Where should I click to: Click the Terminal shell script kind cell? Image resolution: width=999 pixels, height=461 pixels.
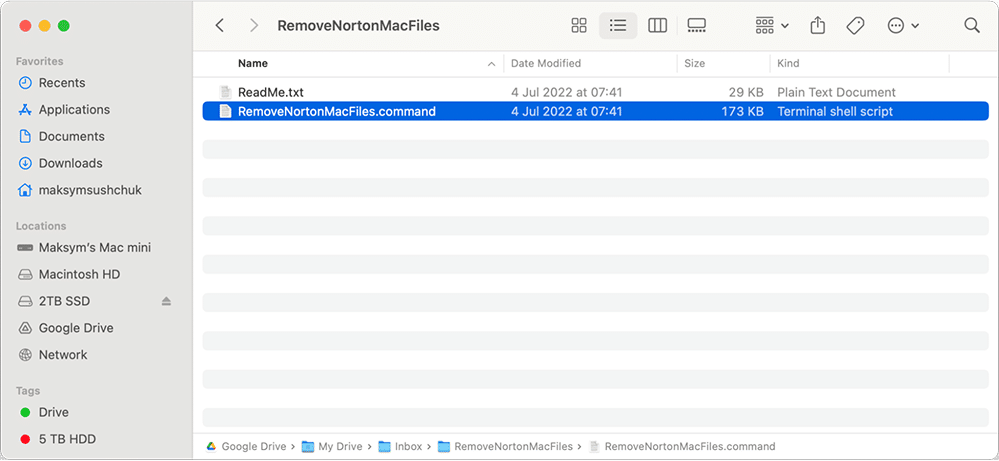click(x=835, y=111)
